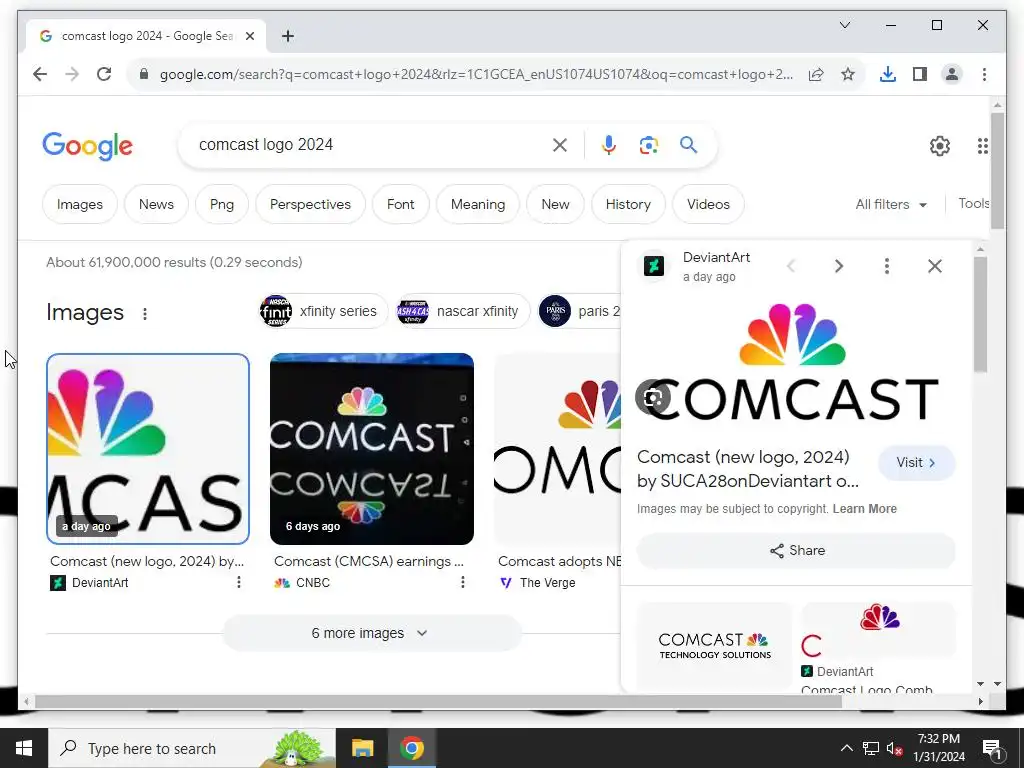Open the preview panel three-dot menu
This screenshot has height=768, width=1024.
[887, 266]
